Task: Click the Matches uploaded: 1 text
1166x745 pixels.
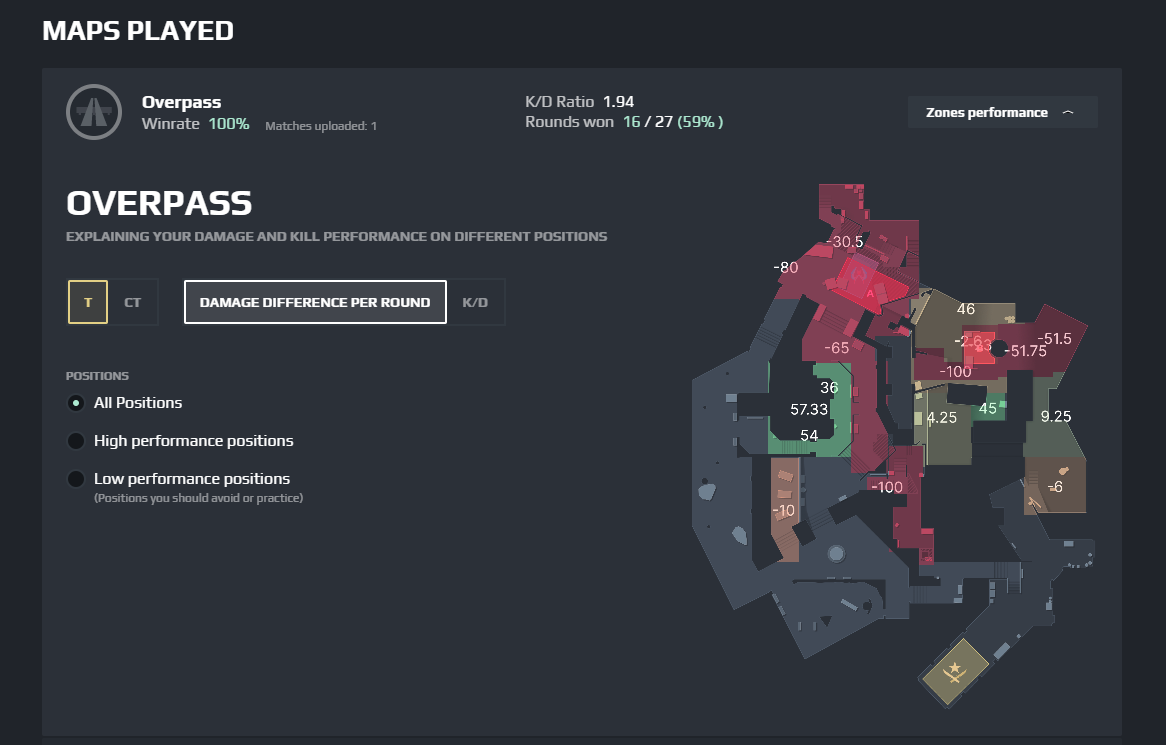Action: [x=321, y=126]
